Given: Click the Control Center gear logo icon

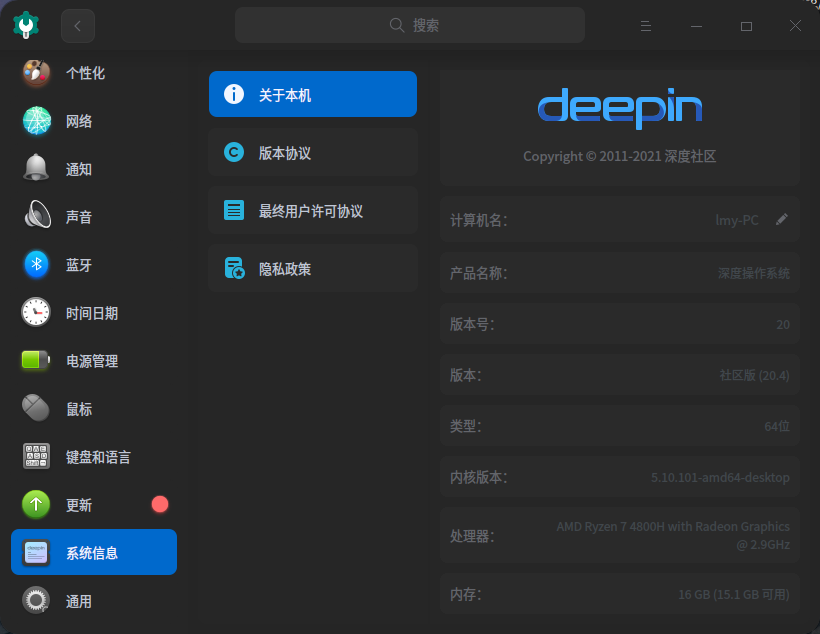Looking at the screenshot, I should (26, 25).
